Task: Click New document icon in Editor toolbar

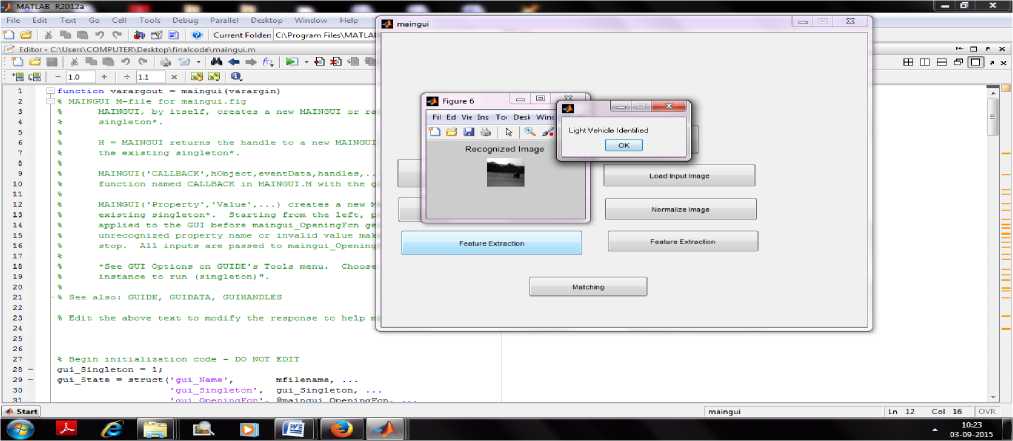Action: point(17,62)
